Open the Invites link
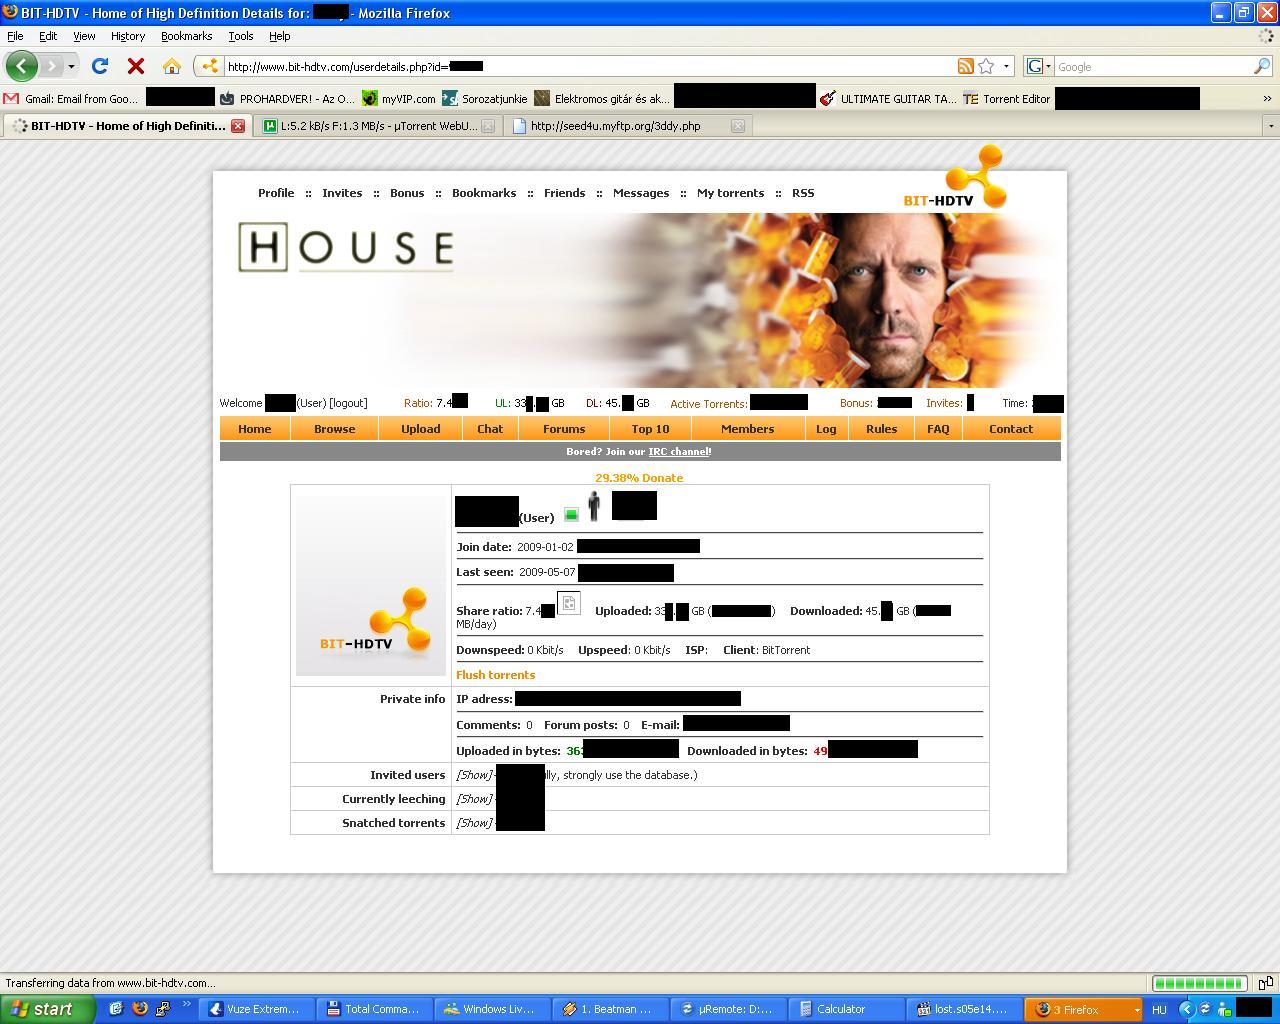Screen dimensions: 1280x1024 342,193
